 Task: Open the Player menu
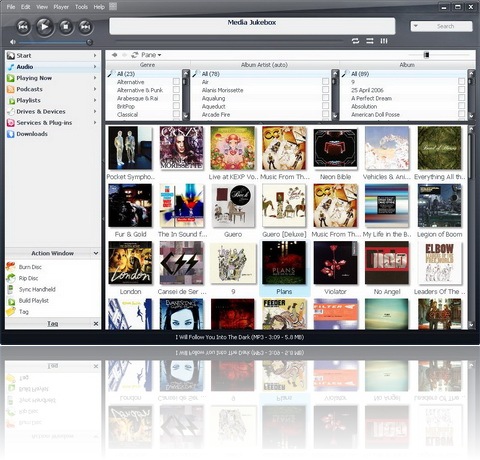coord(61,7)
